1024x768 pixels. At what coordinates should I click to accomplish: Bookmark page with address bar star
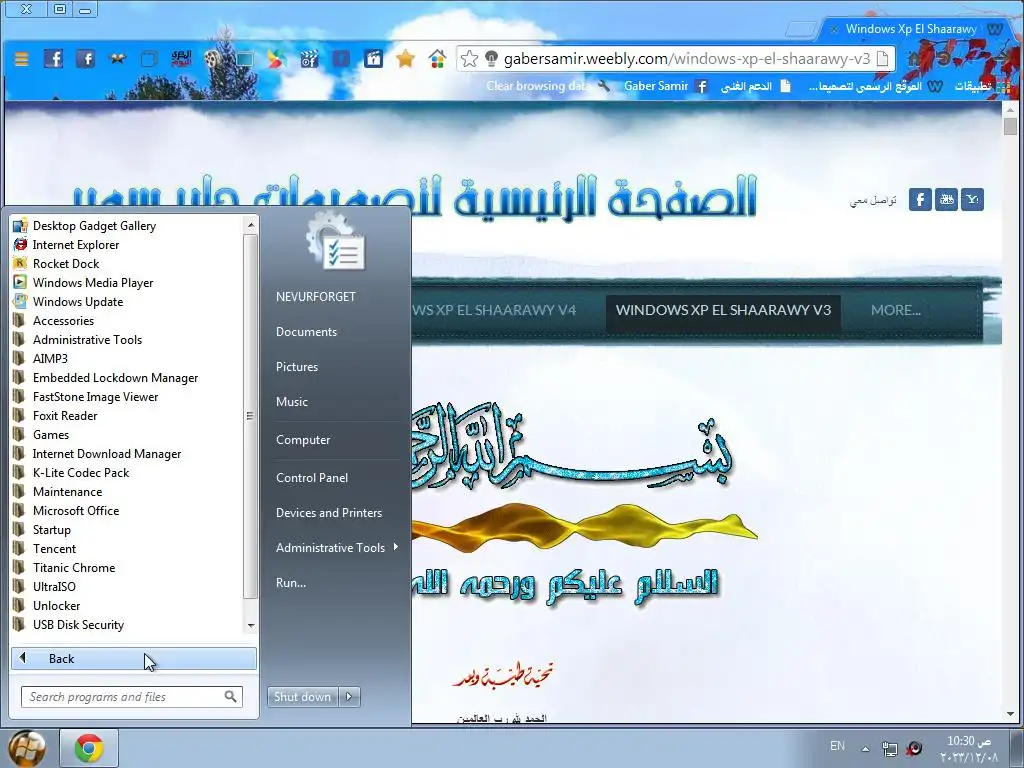point(469,59)
